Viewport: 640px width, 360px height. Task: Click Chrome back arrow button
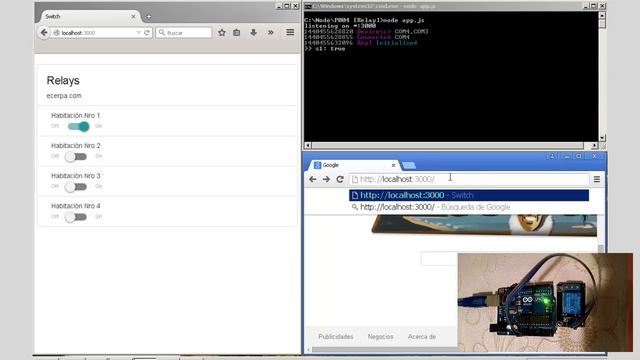tap(313, 179)
